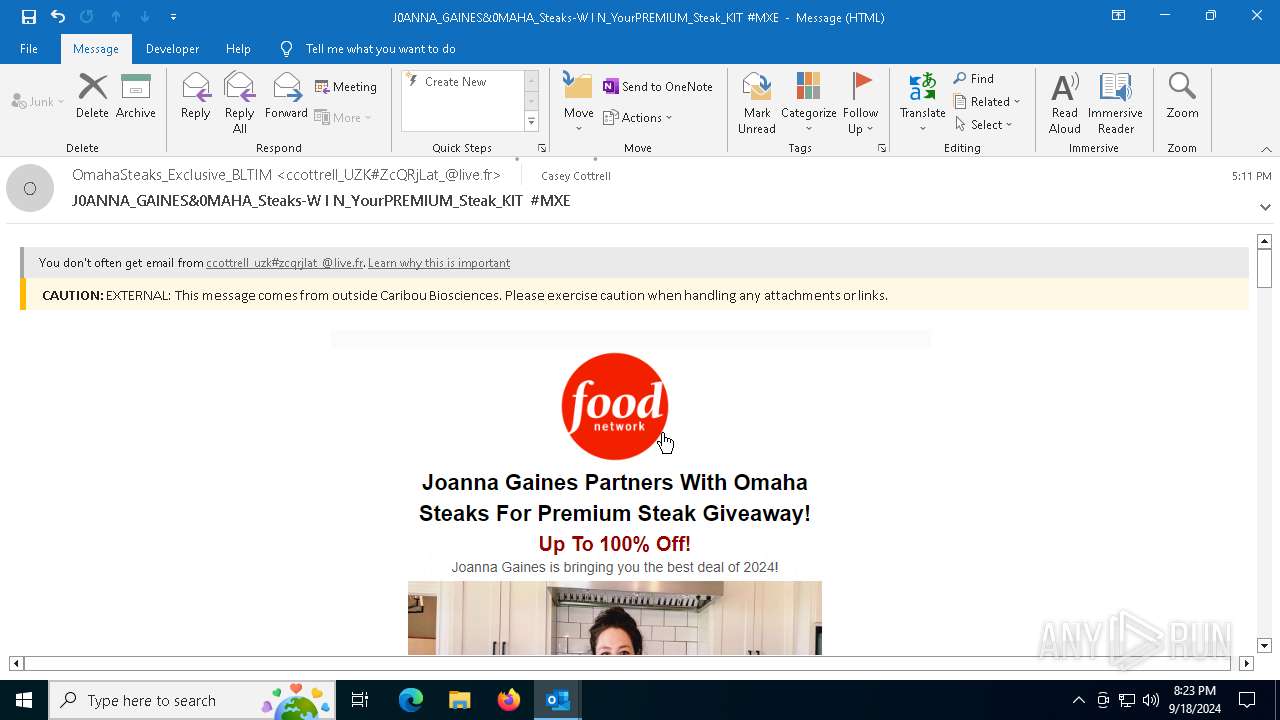Open the Select dropdown
The image size is (1280, 720).
(984, 125)
